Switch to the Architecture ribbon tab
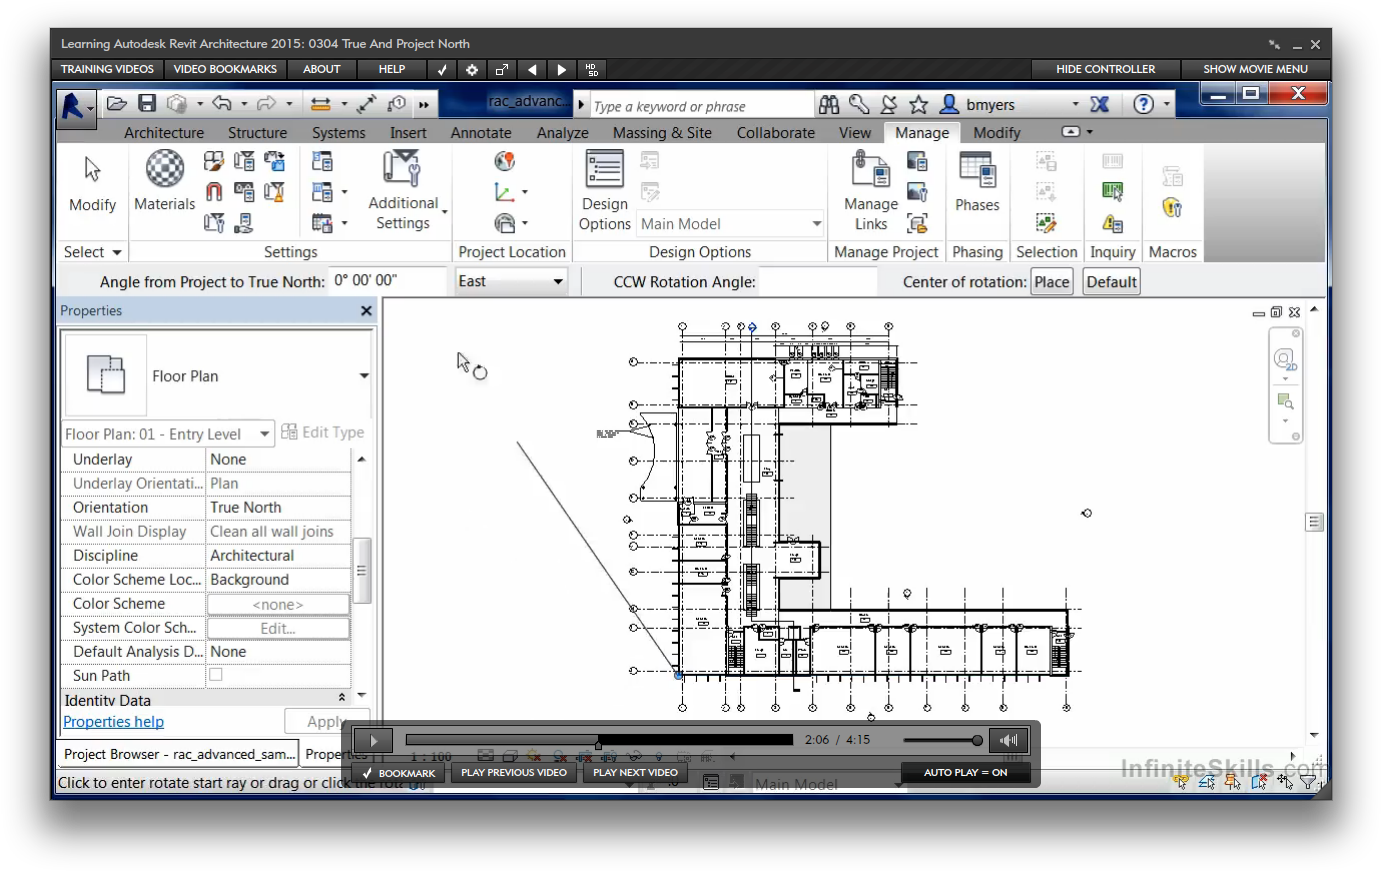 tap(164, 133)
